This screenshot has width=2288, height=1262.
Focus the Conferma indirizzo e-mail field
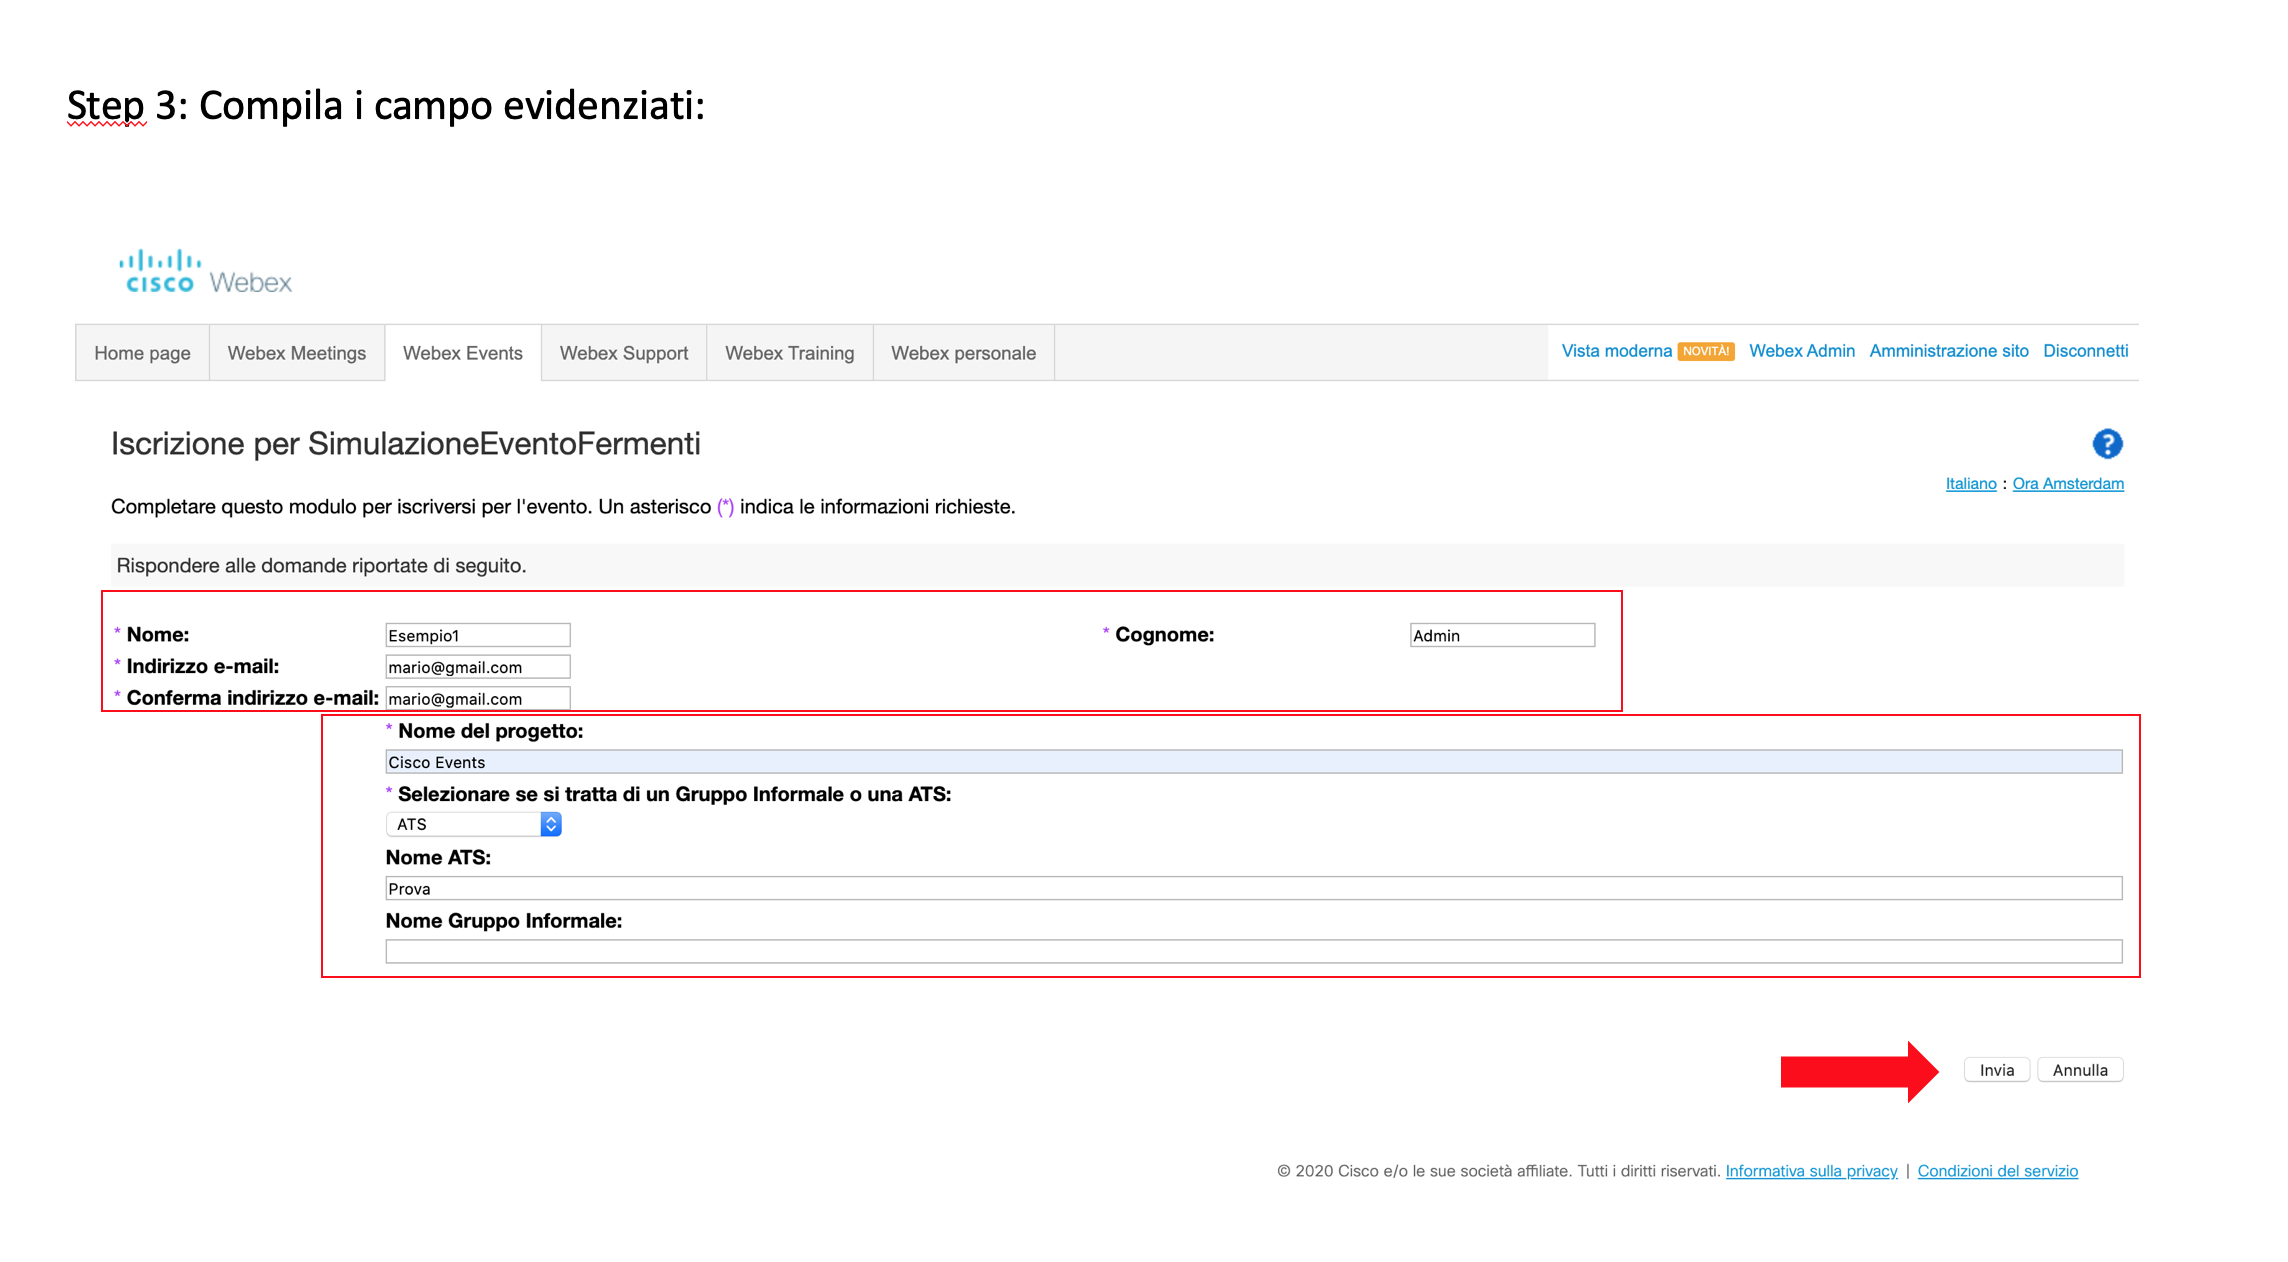click(478, 698)
